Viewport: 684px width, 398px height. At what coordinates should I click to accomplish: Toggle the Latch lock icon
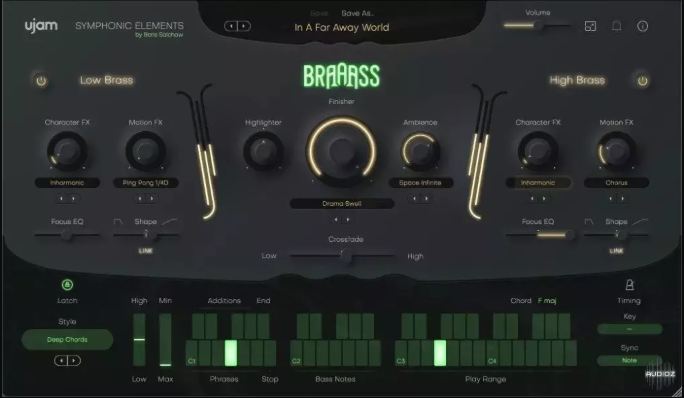67,285
